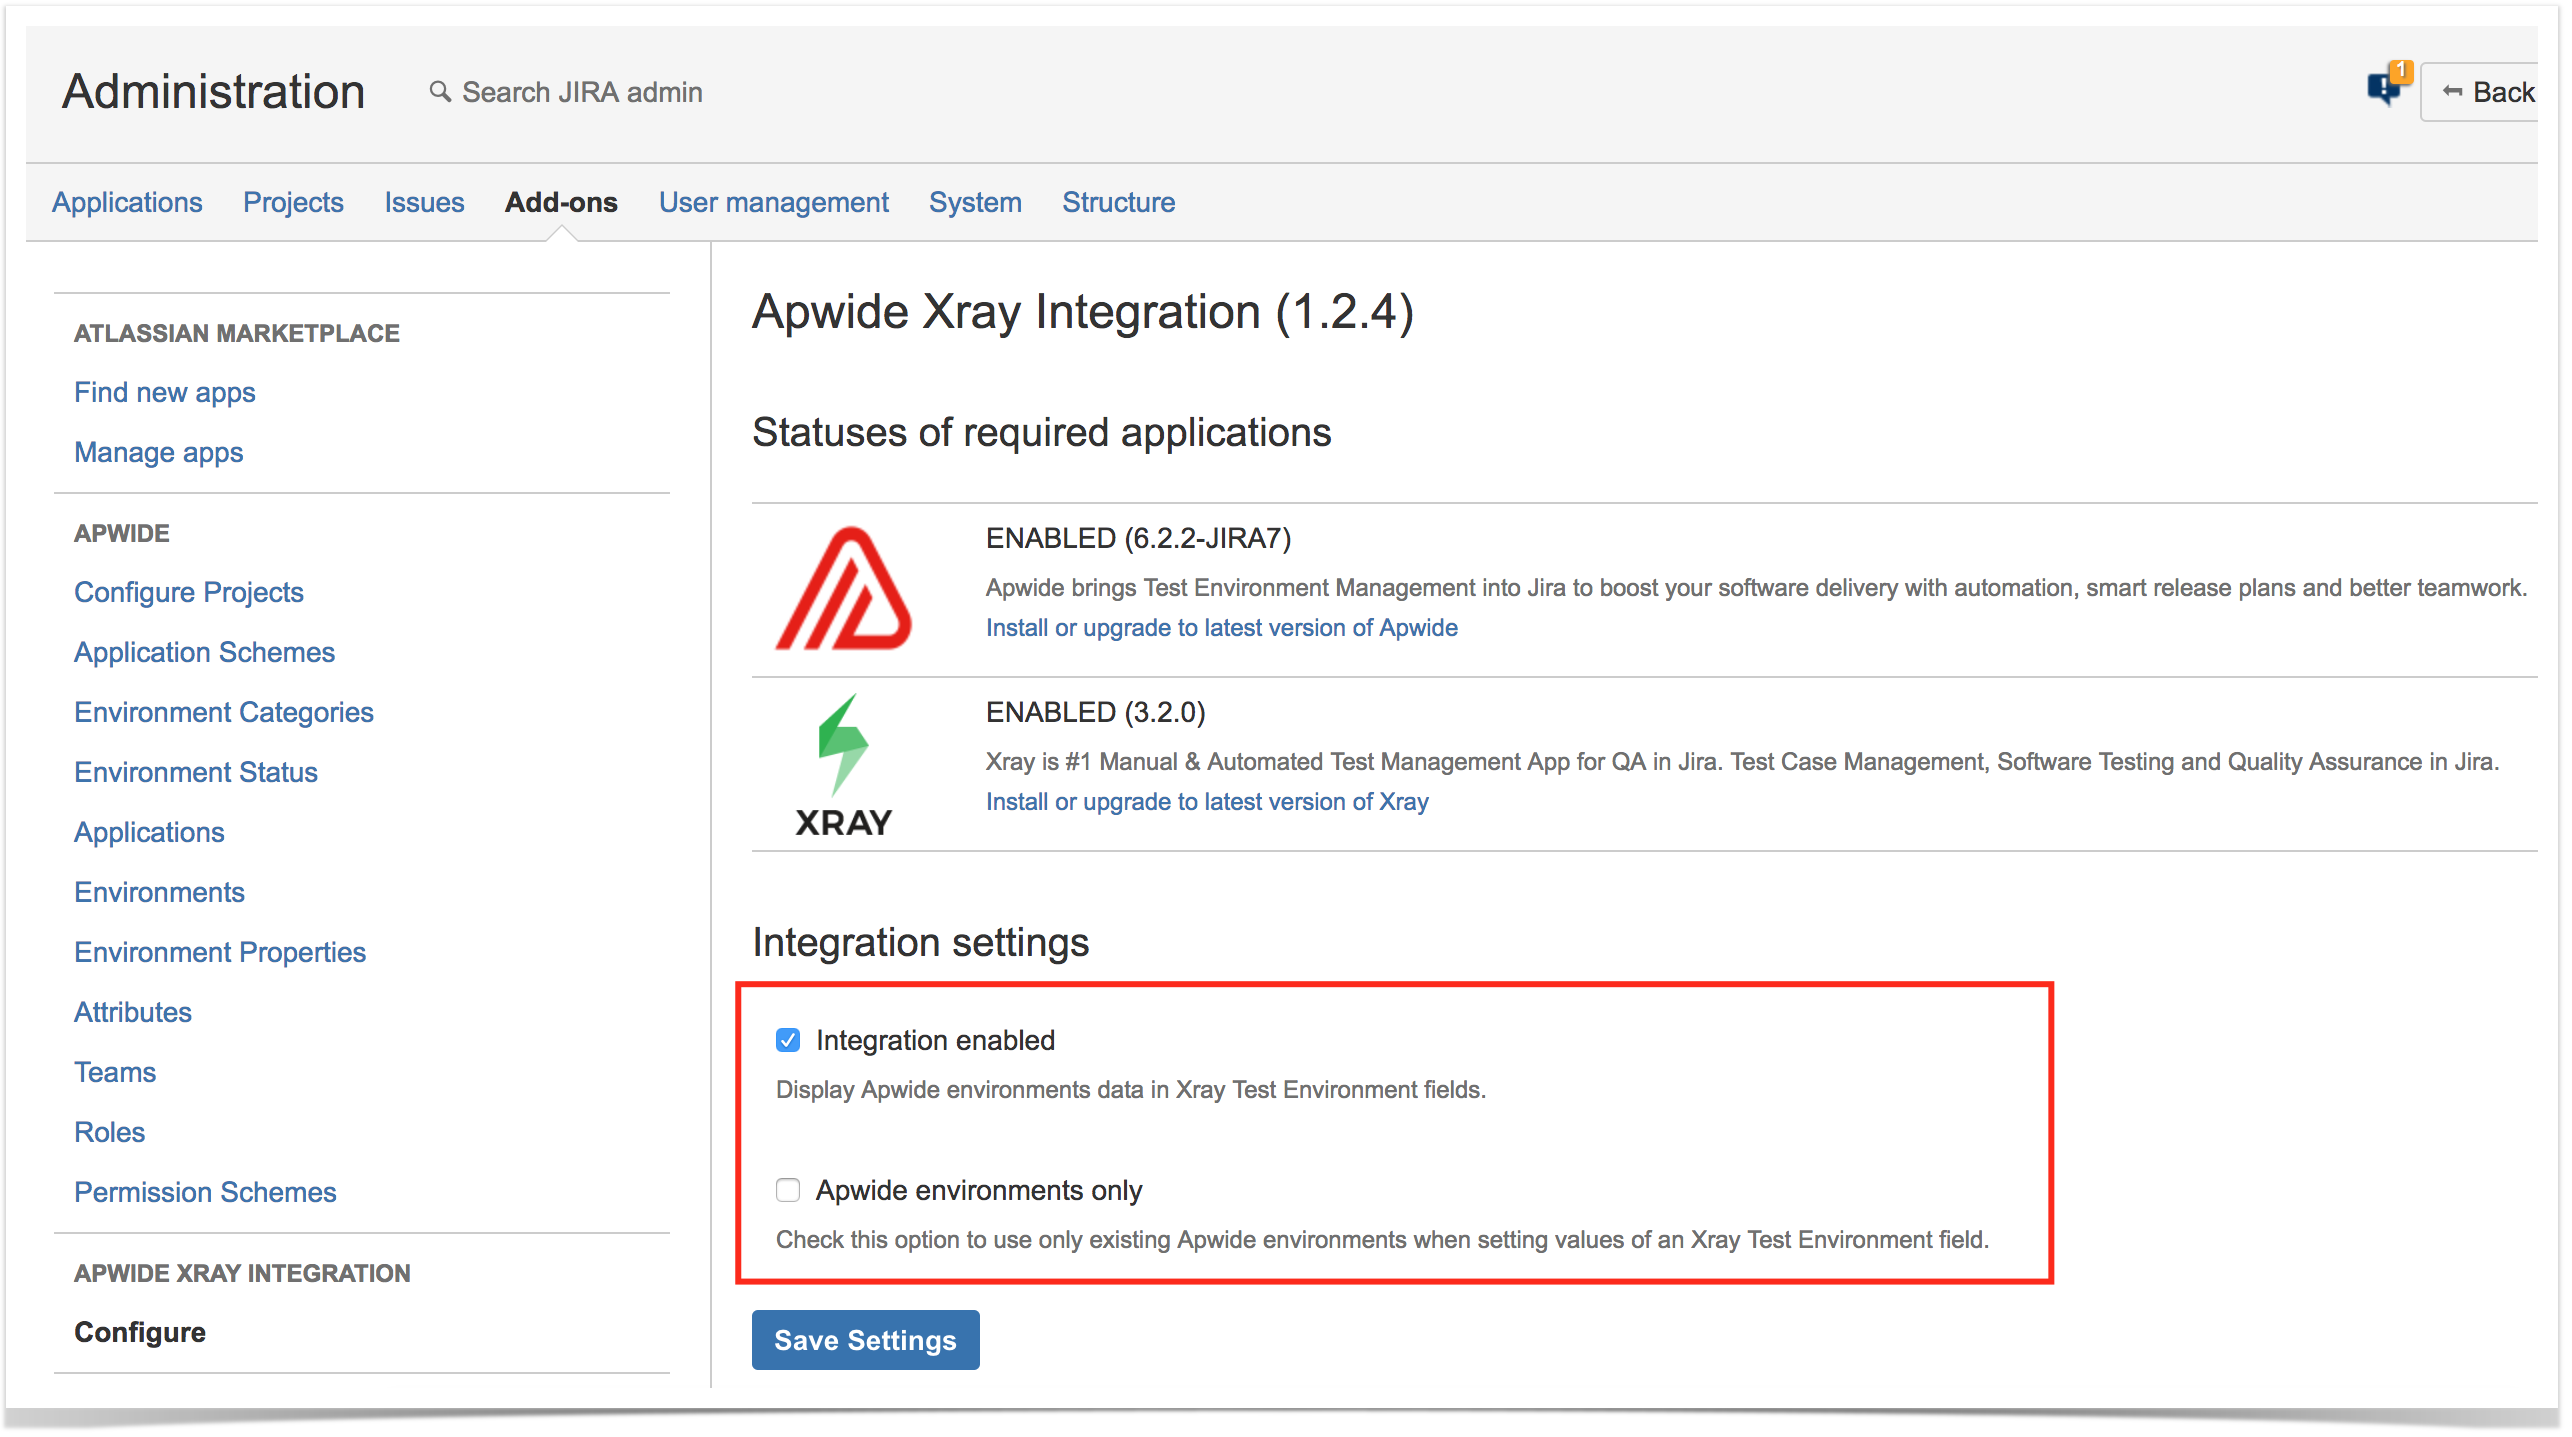Open the User management tab
The image size is (2572, 1437).
(x=773, y=202)
